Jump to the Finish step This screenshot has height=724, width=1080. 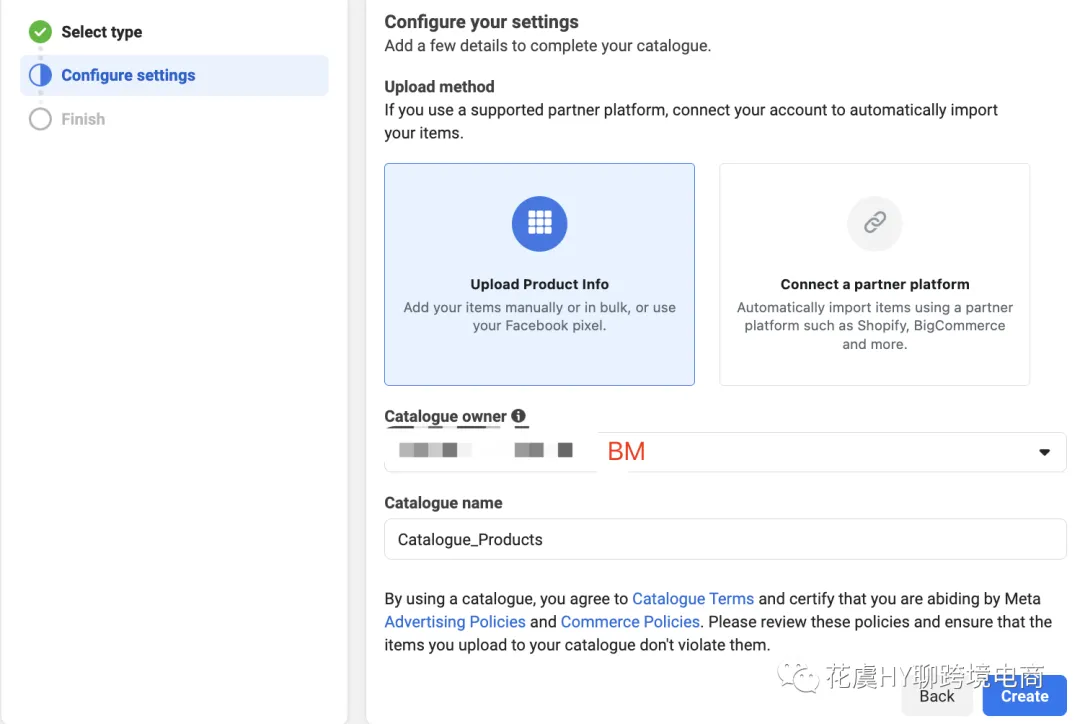(x=83, y=119)
